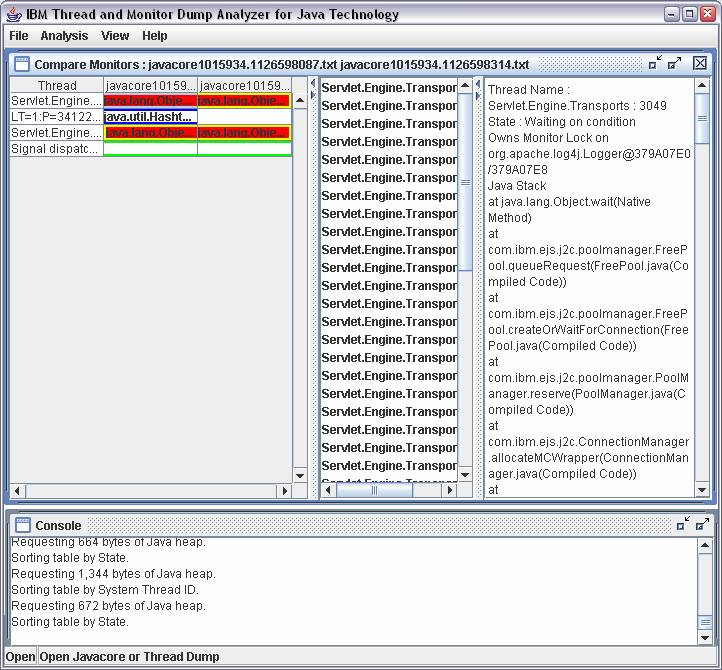Click the thread list's vertical scrollbar thumb
The image size is (722, 670).
[x=466, y=182]
